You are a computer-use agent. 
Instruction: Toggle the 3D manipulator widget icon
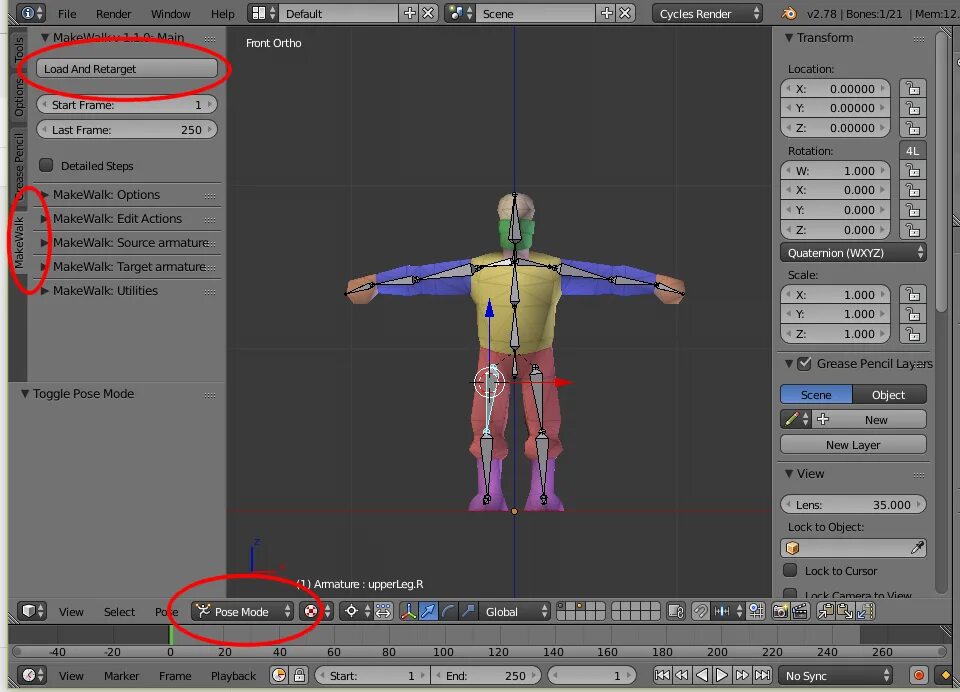409,611
